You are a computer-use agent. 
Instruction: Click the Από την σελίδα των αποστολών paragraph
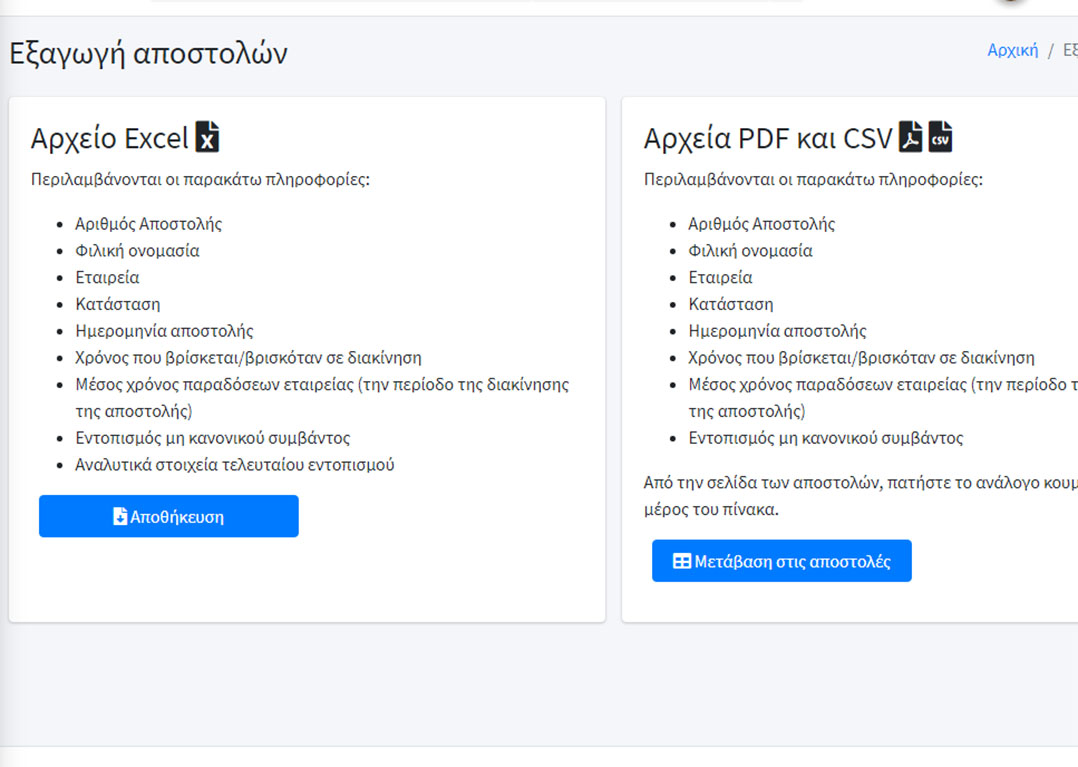pos(861,496)
